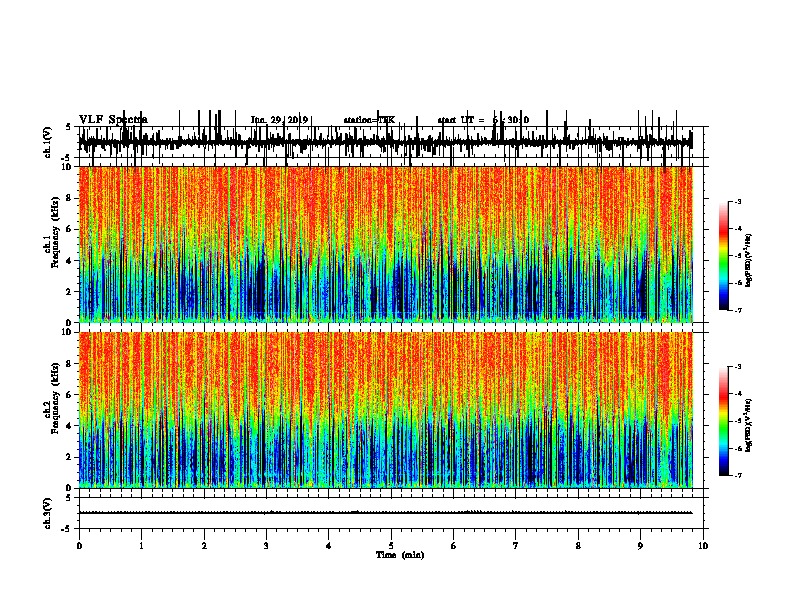Click the '8' kHz tick on ch.2 axis
Viewport: 792px width, 612px height.
(70, 363)
